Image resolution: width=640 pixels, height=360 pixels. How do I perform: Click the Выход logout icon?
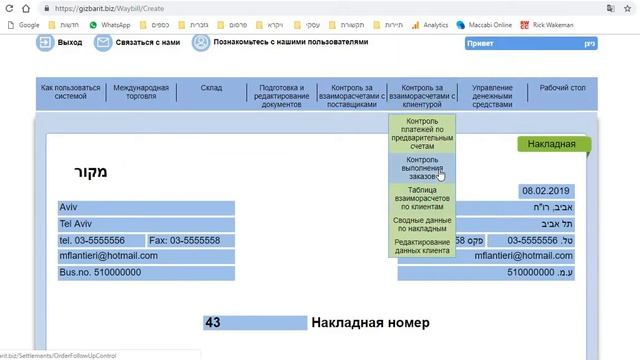click(45, 42)
